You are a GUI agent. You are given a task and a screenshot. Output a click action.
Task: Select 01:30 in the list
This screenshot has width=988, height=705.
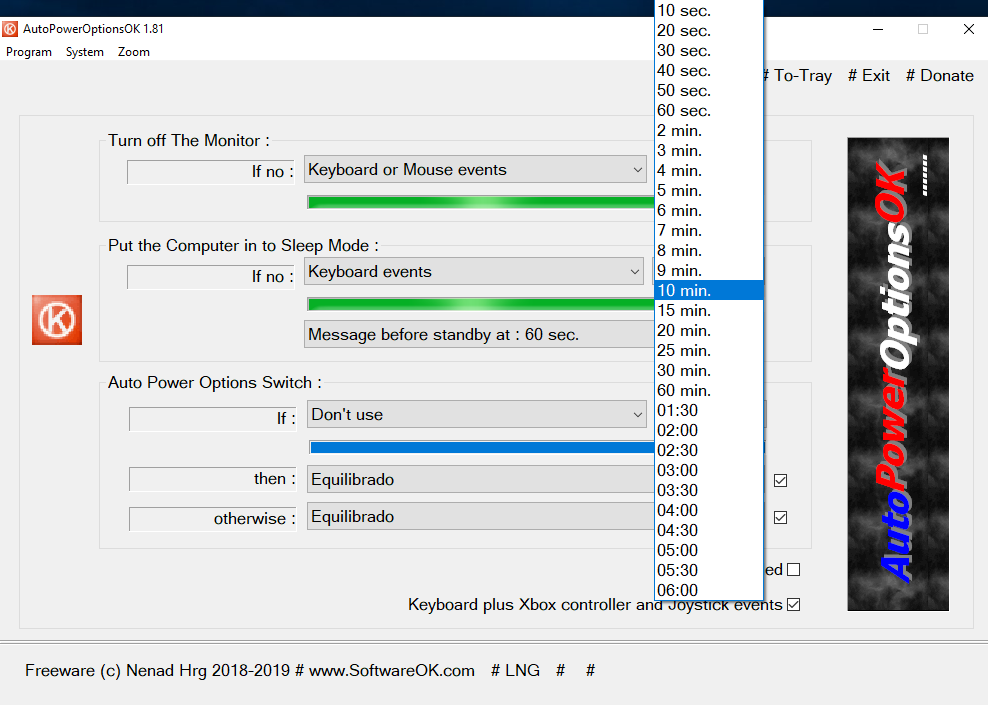709,410
